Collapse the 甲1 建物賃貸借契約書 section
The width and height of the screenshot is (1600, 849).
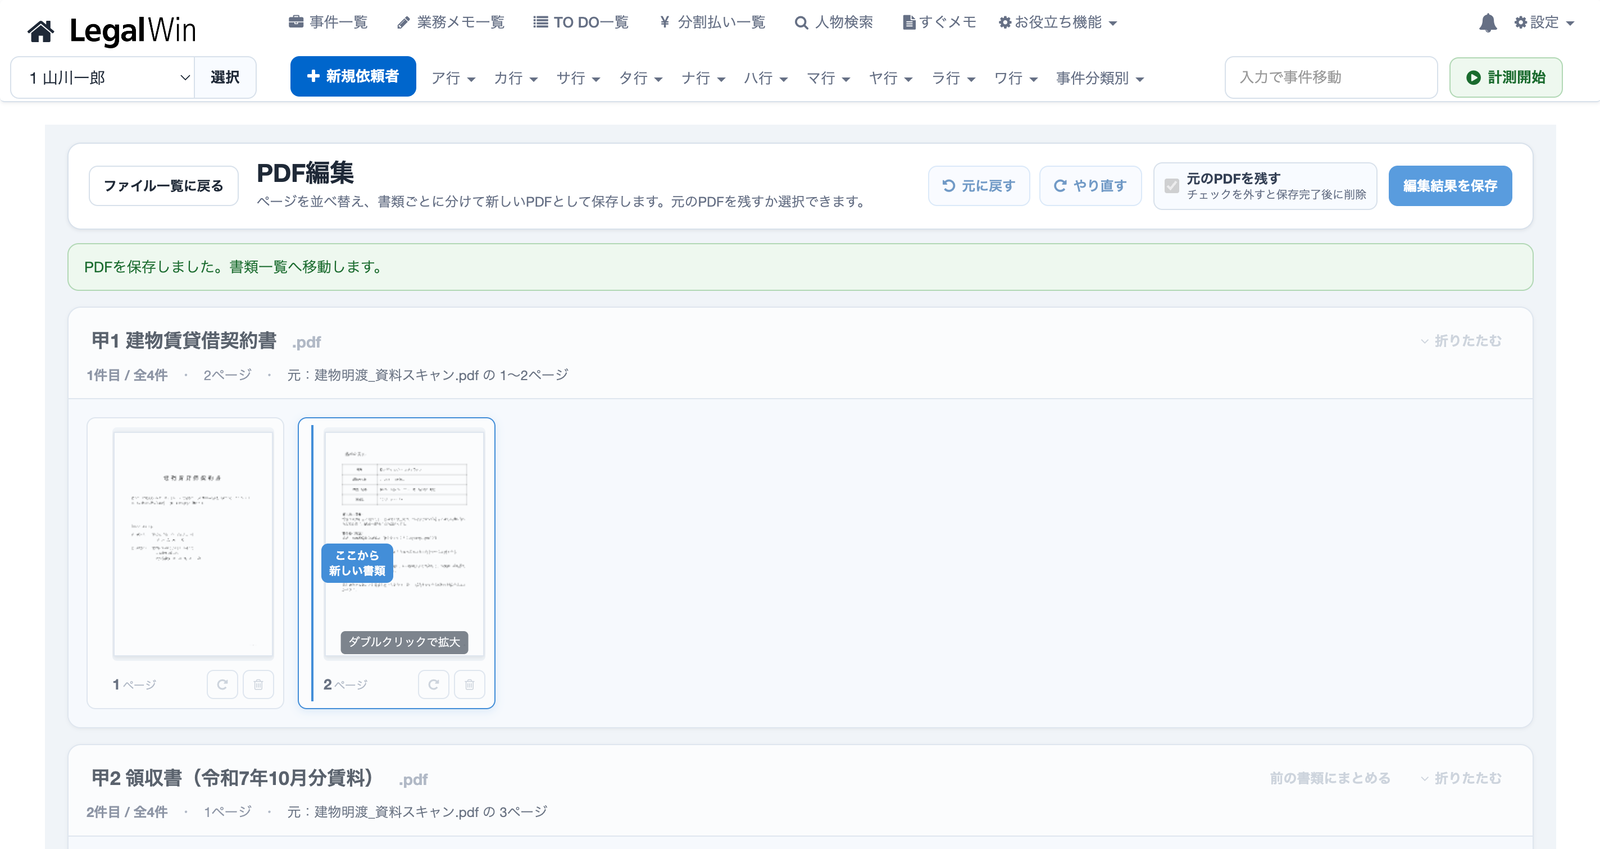tap(1461, 341)
